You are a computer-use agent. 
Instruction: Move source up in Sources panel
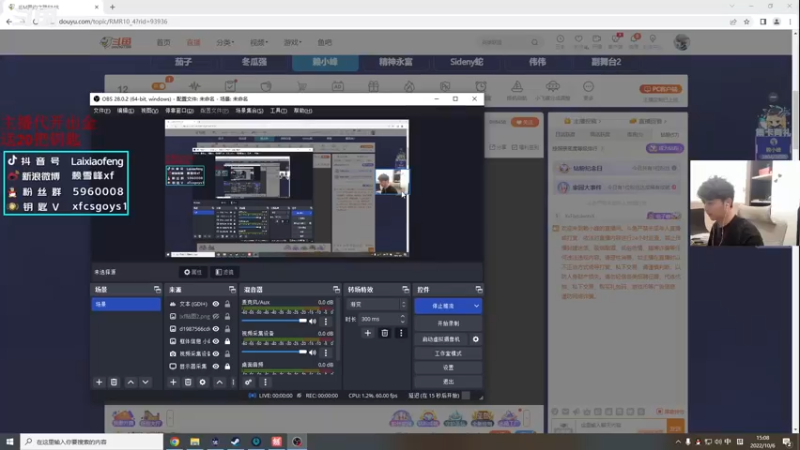[219, 382]
